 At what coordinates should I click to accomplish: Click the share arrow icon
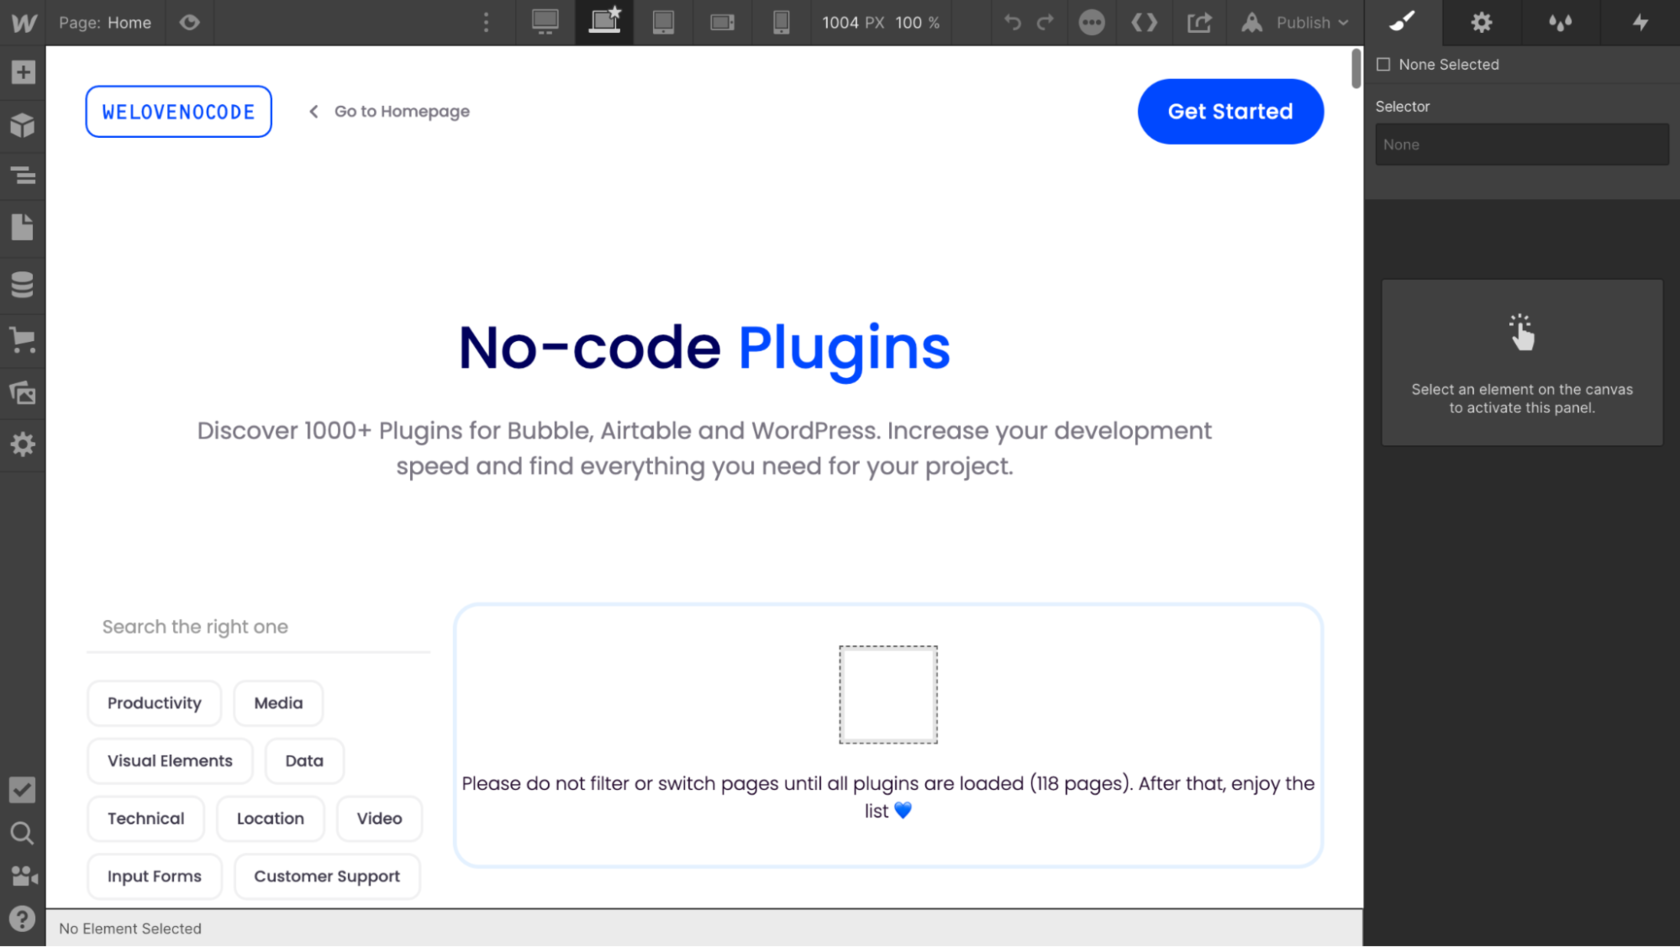(x=1199, y=22)
